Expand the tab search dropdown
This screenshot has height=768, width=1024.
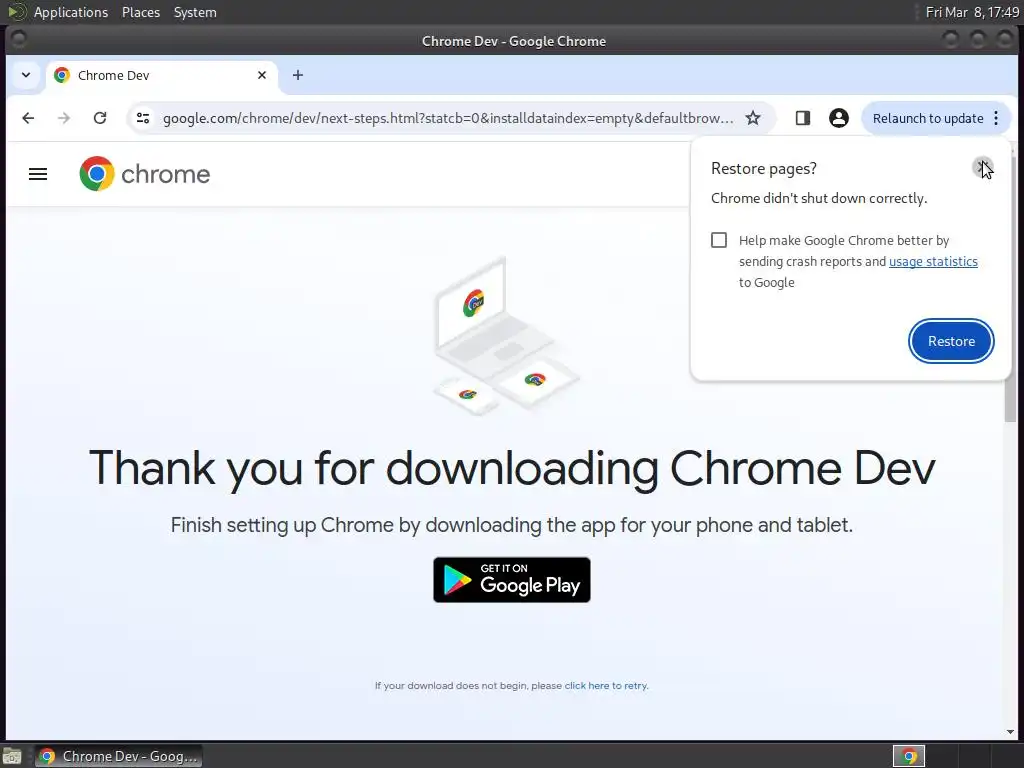(x=26, y=75)
